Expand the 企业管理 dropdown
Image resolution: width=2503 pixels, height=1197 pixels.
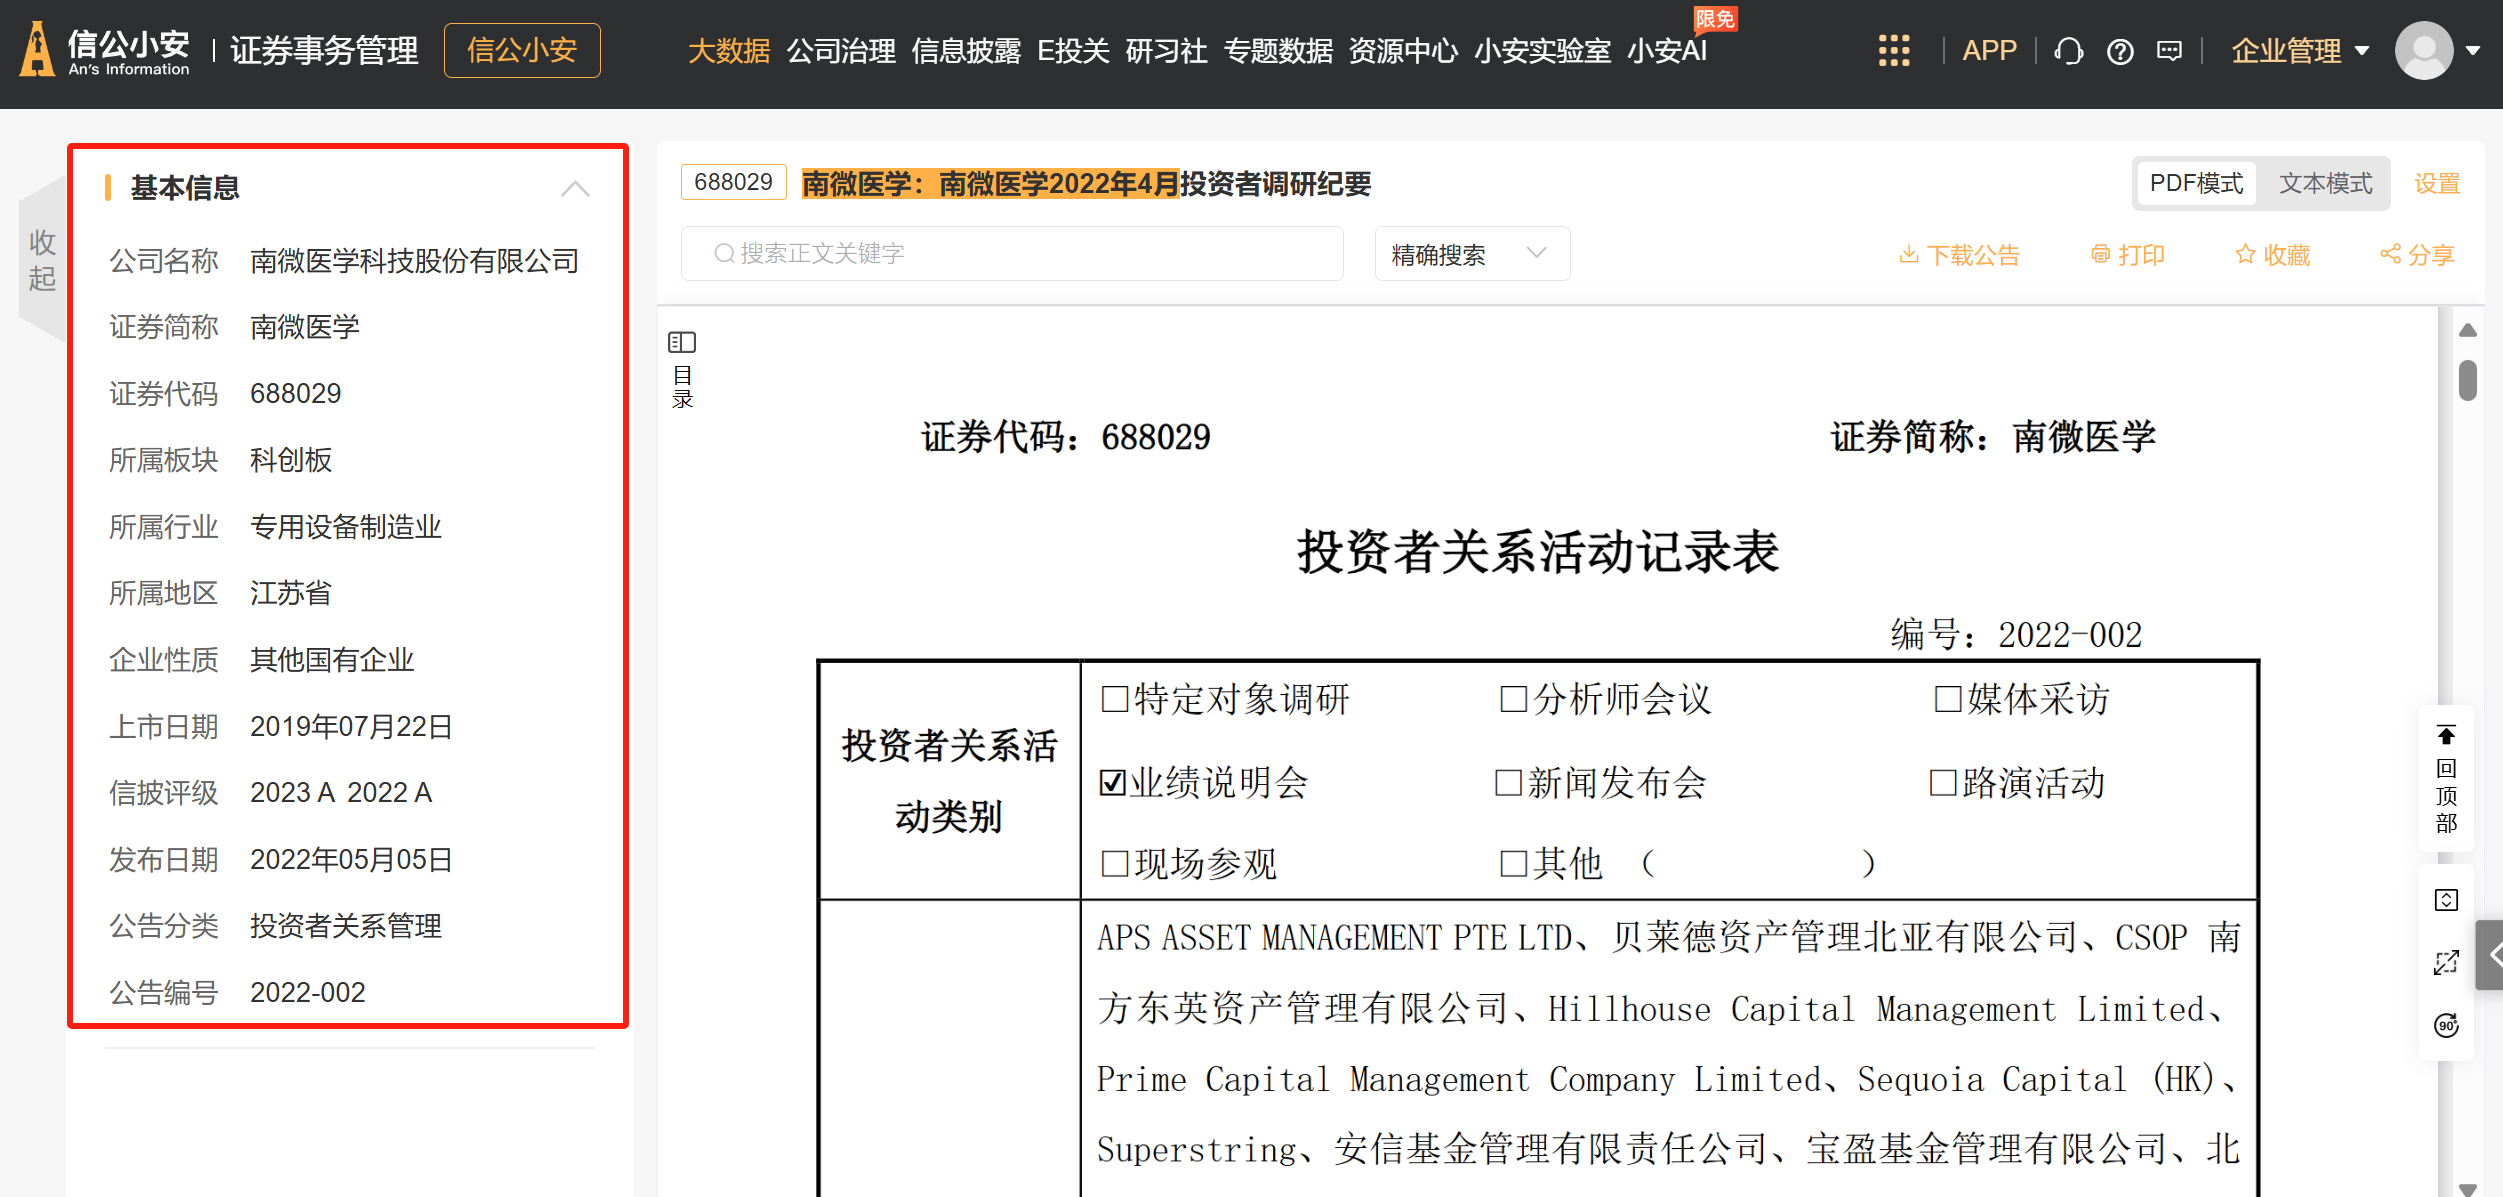(x=2300, y=51)
